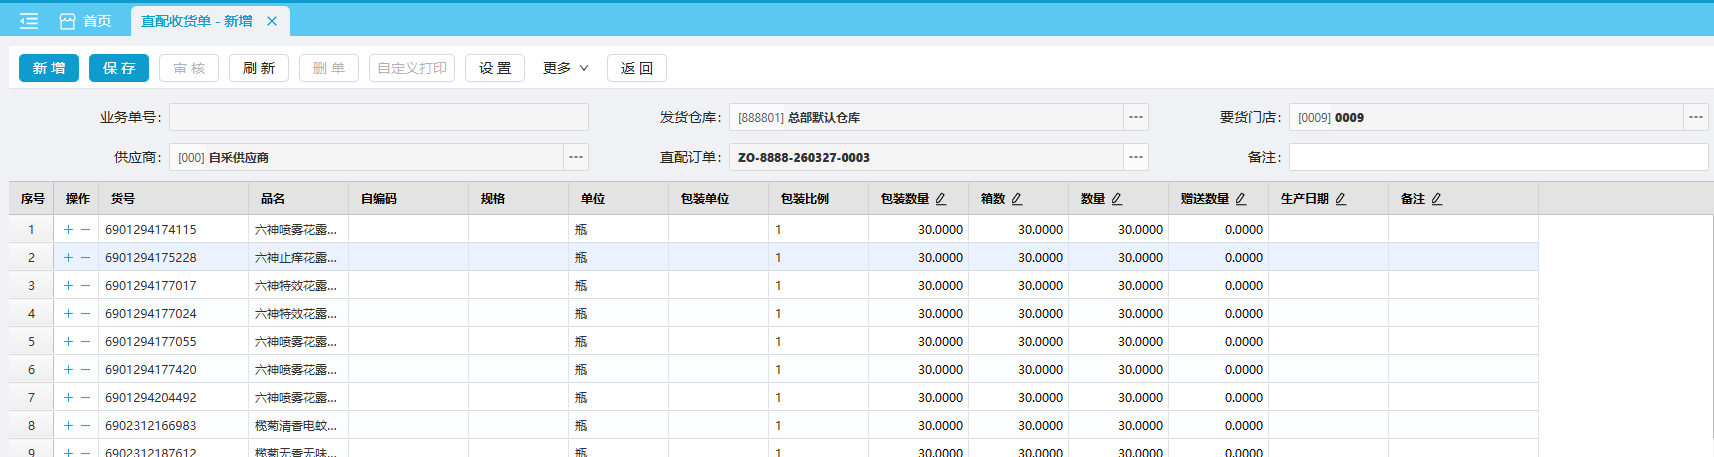Screen dimensions: 1714x457
Task: Click the 备注 input field
Action: tap(1497, 157)
